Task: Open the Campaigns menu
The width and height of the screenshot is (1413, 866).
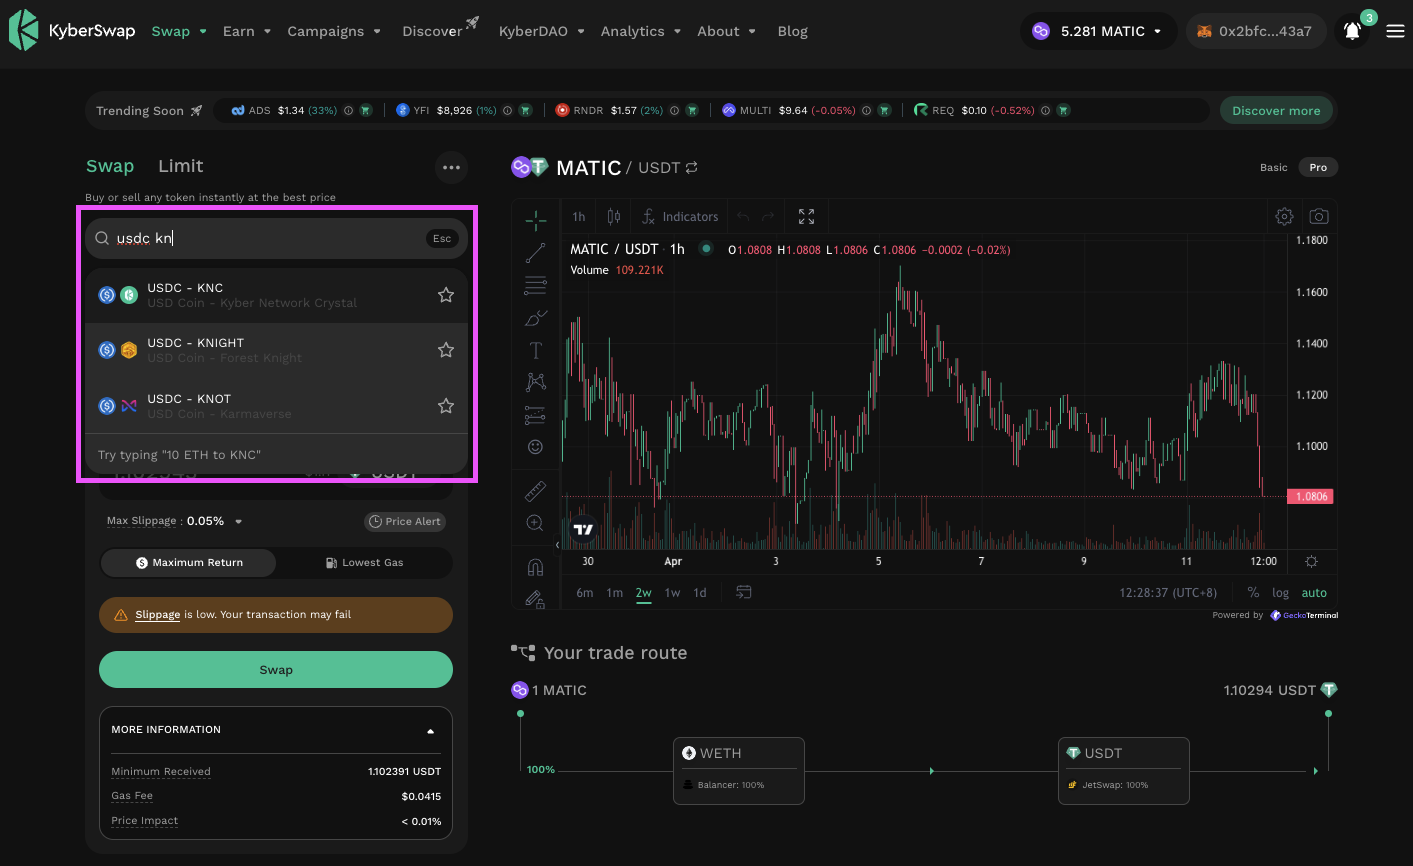Action: pyautogui.click(x=333, y=31)
